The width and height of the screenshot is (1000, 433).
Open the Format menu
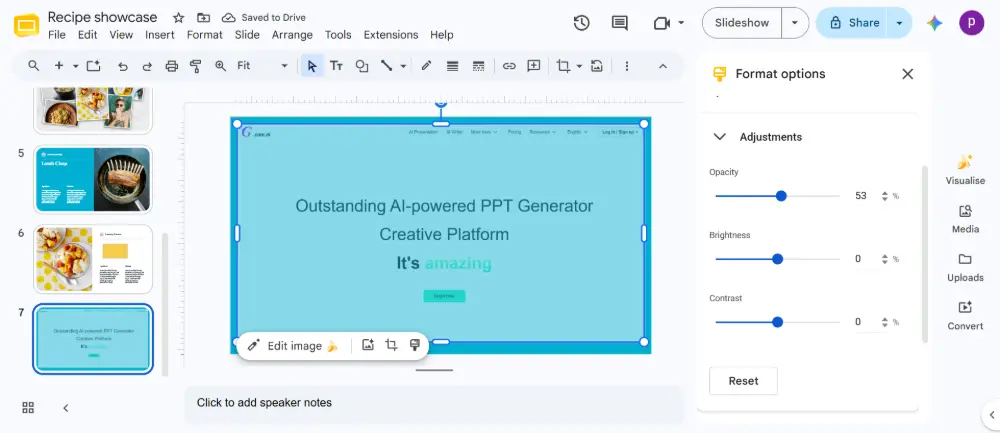[x=205, y=35]
